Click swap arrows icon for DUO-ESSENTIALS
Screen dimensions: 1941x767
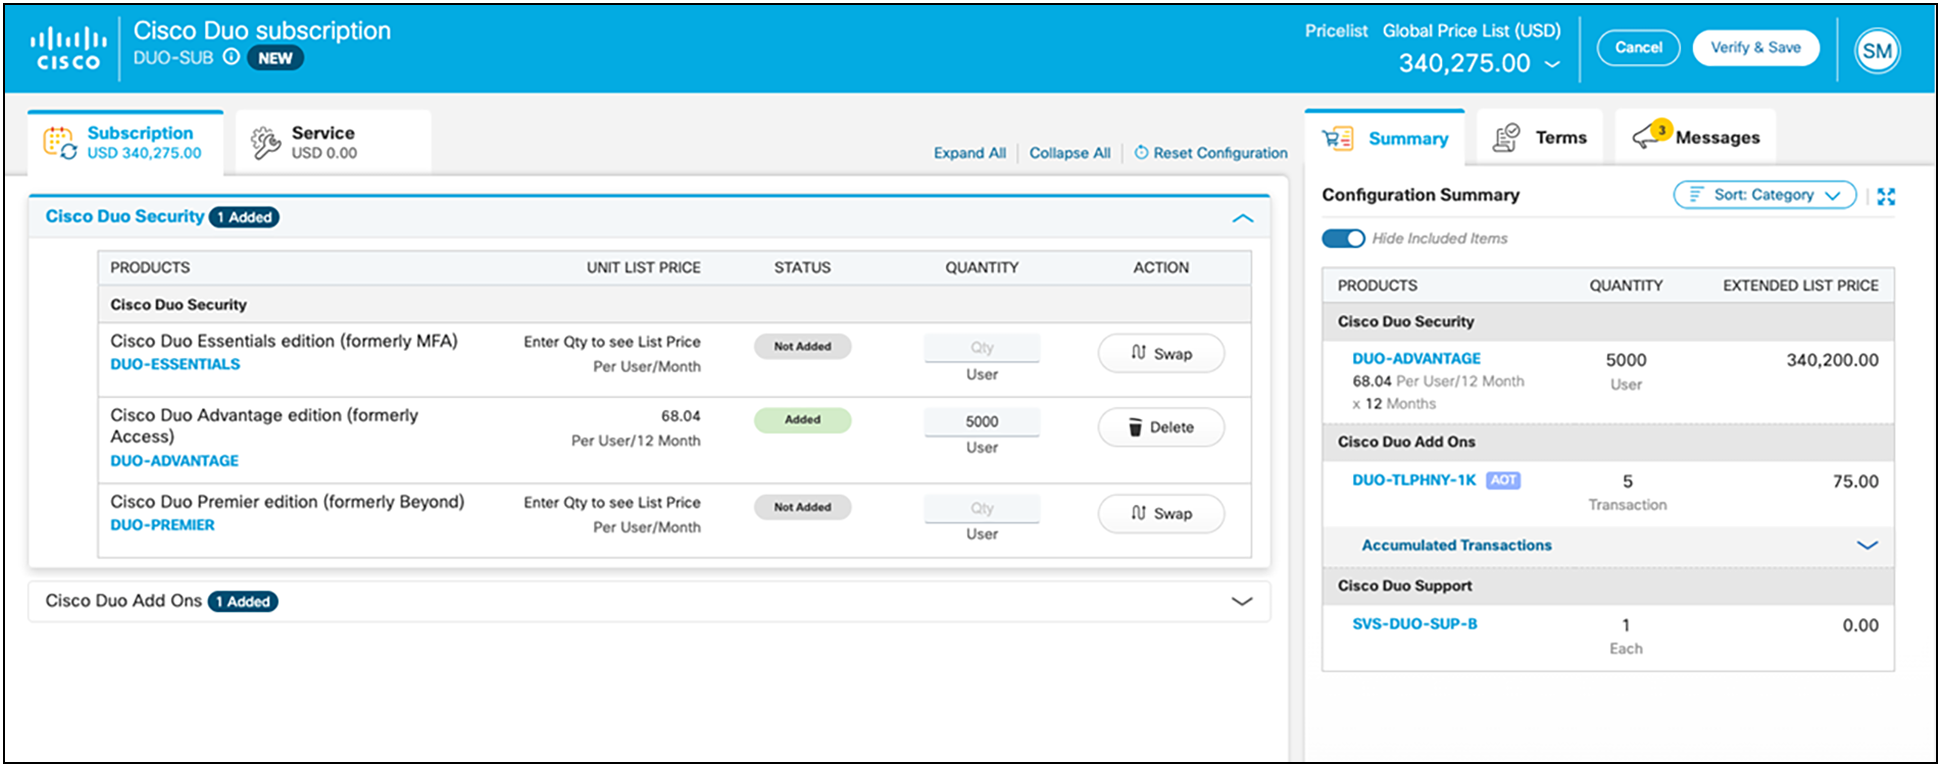(1138, 353)
